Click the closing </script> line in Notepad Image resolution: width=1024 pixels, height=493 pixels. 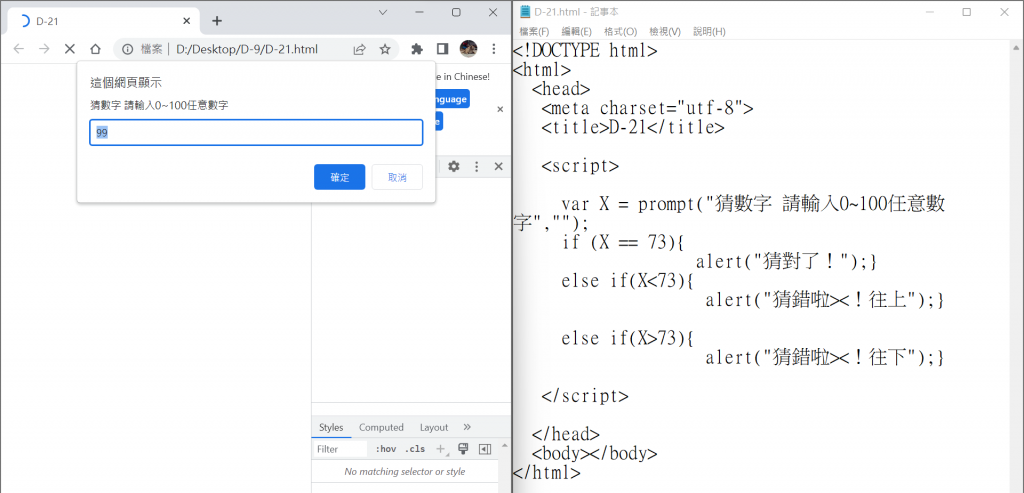[585, 396]
